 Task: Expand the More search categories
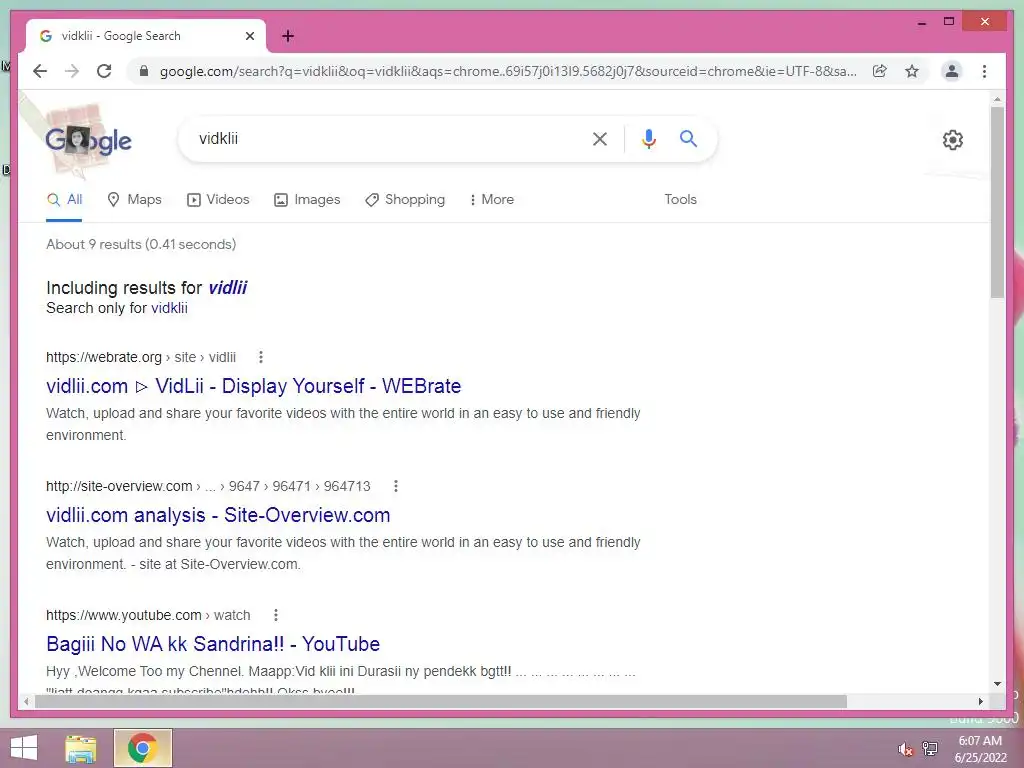[x=492, y=200]
